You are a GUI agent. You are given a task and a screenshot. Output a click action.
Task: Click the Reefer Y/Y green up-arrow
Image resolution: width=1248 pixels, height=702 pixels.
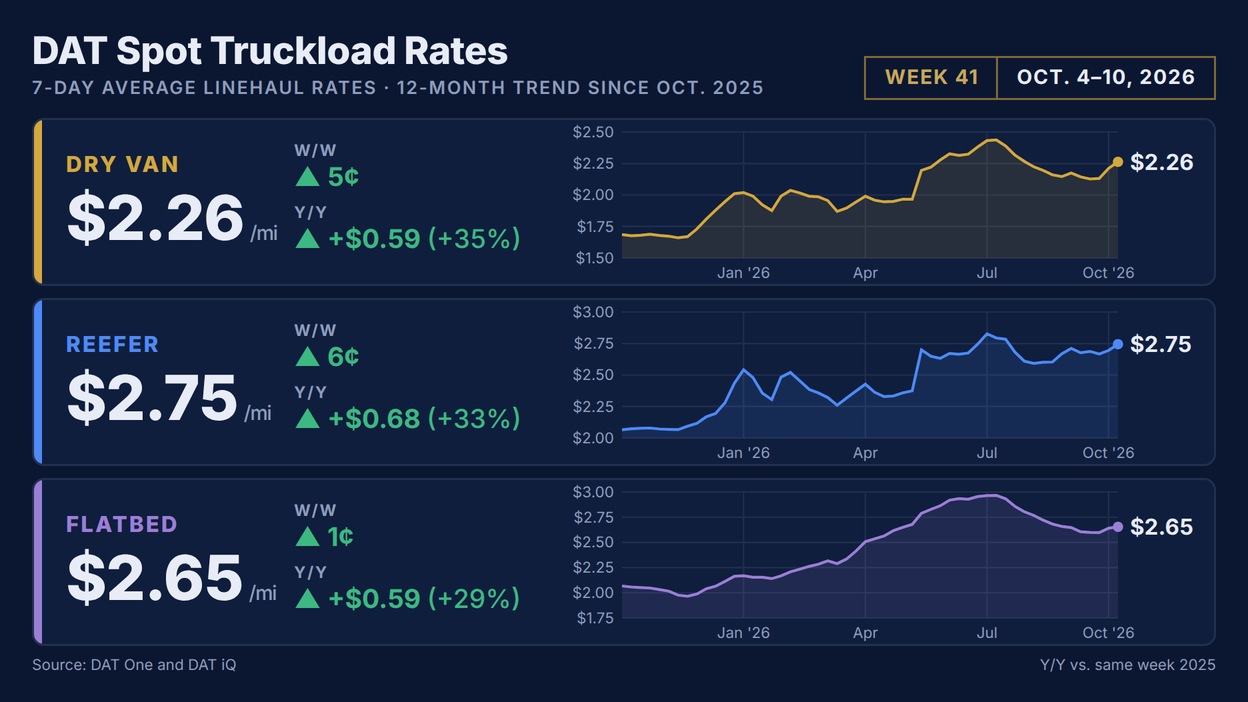(x=308, y=419)
